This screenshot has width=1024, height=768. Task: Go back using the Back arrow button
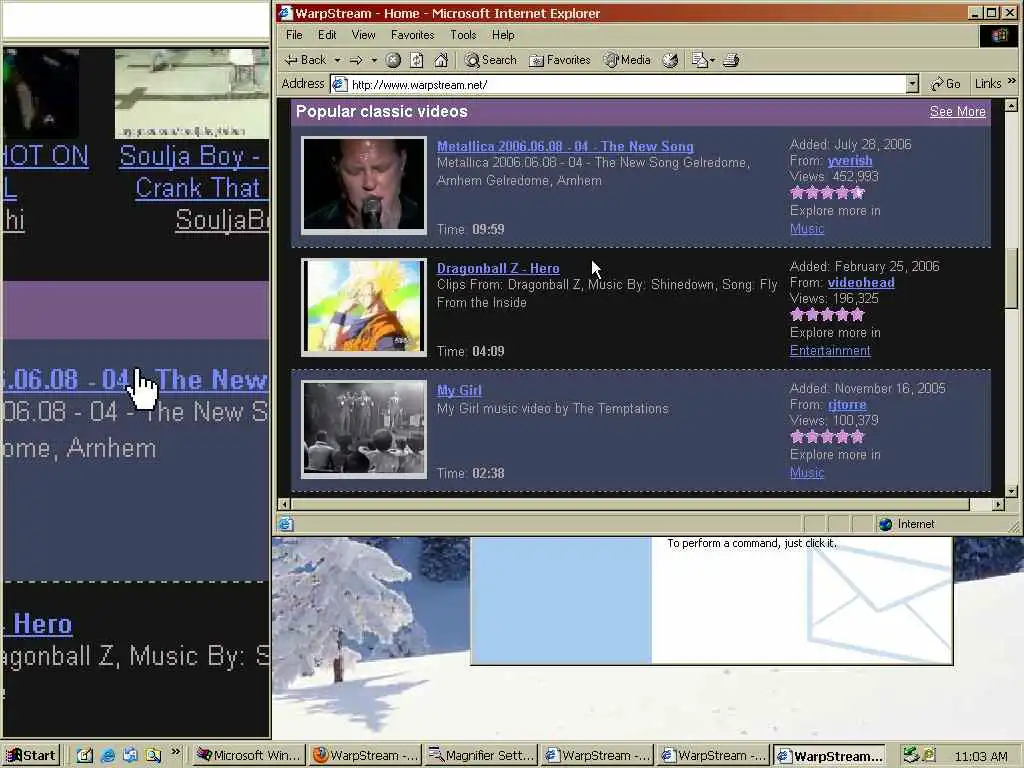(x=305, y=60)
